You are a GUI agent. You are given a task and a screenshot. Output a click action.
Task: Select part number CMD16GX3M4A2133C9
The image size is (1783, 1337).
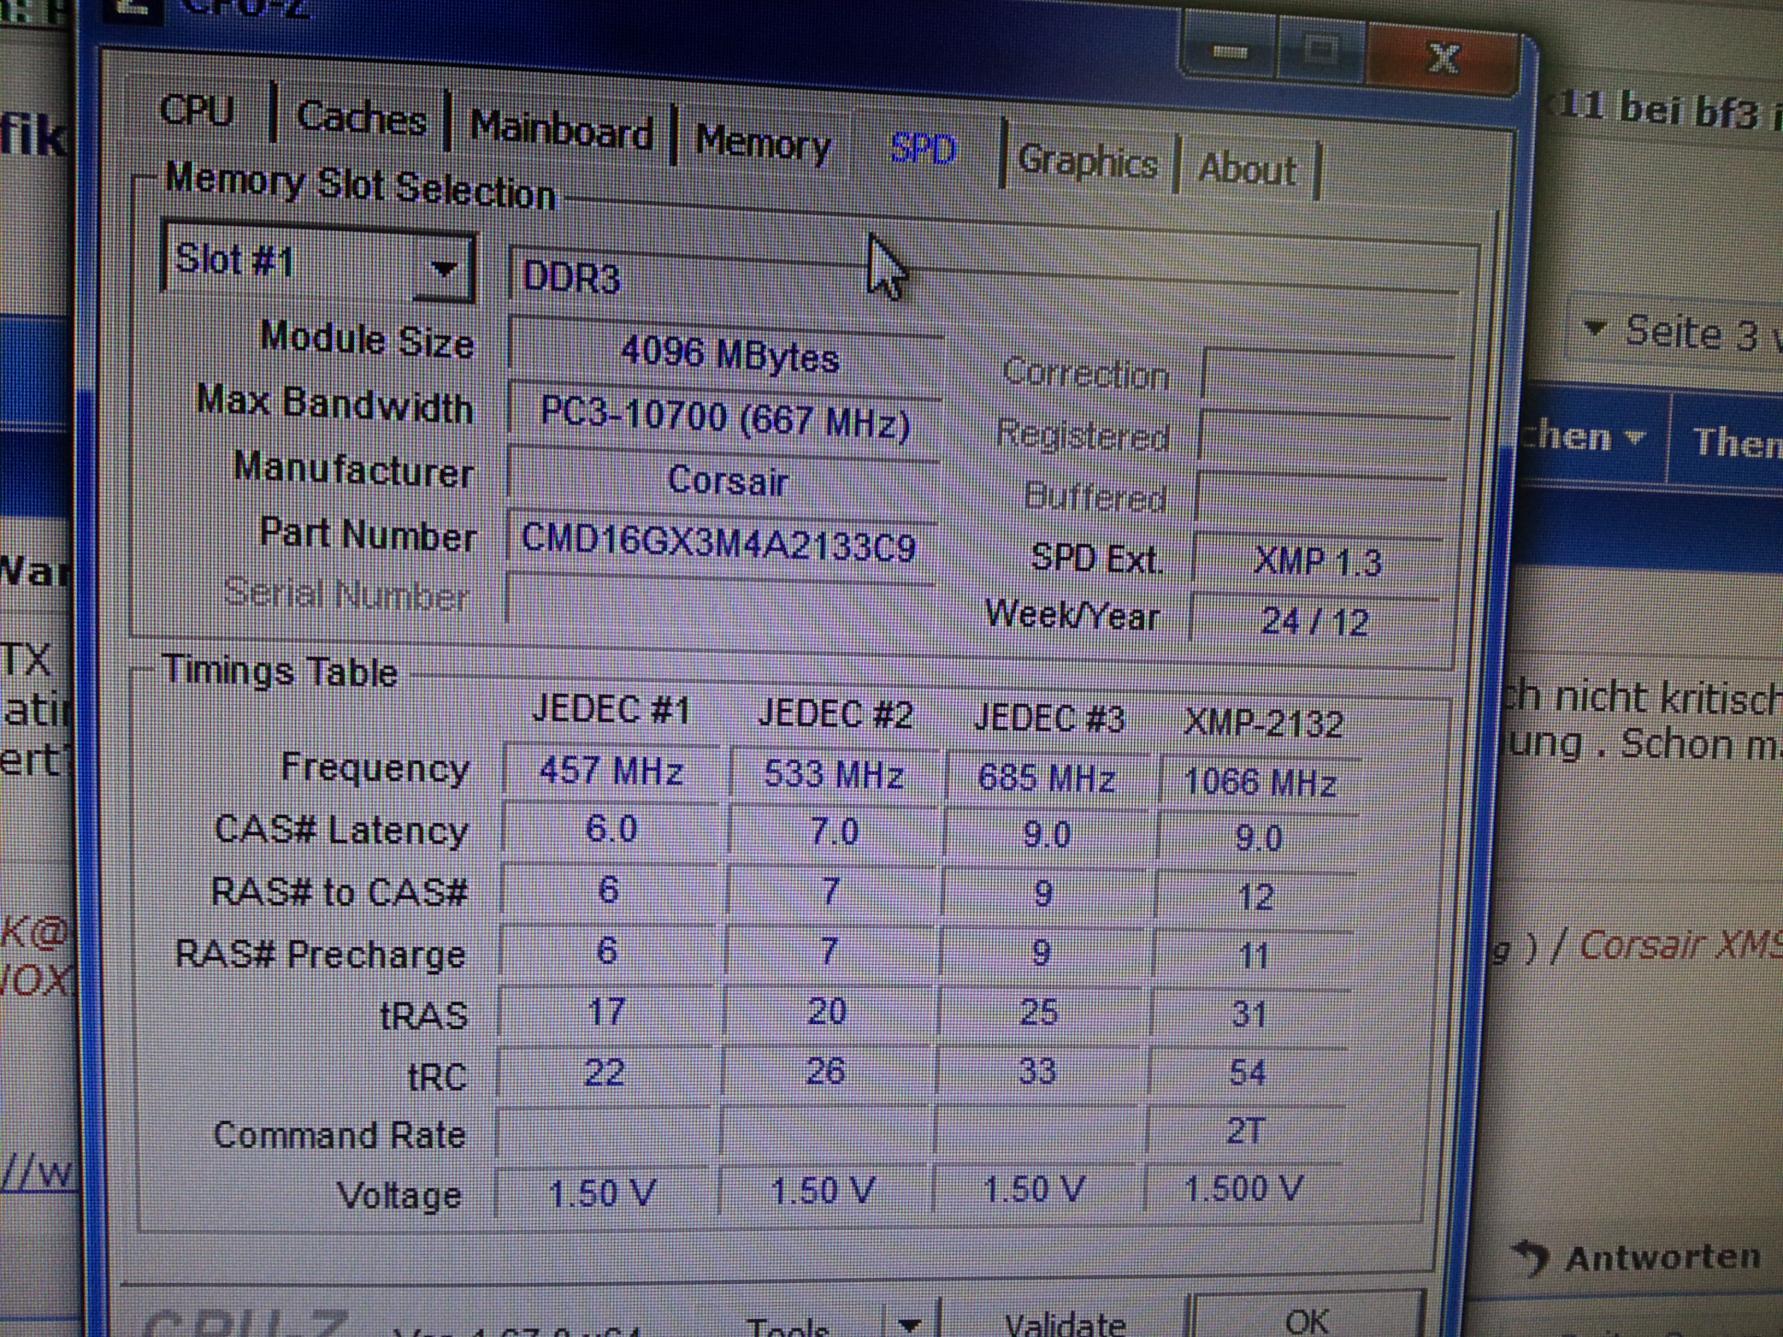720,544
